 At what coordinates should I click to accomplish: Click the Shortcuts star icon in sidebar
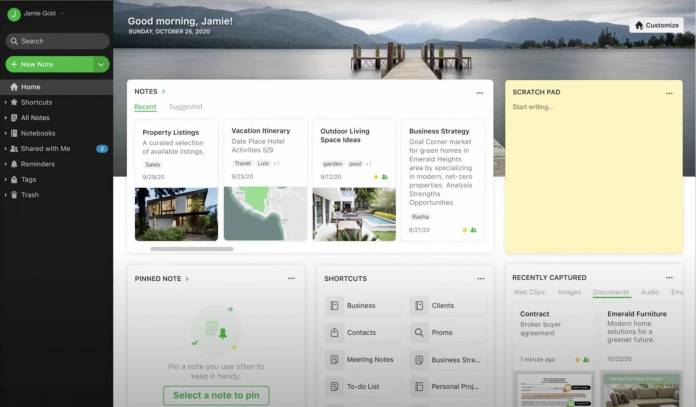pyautogui.click(x=14, y=102)
